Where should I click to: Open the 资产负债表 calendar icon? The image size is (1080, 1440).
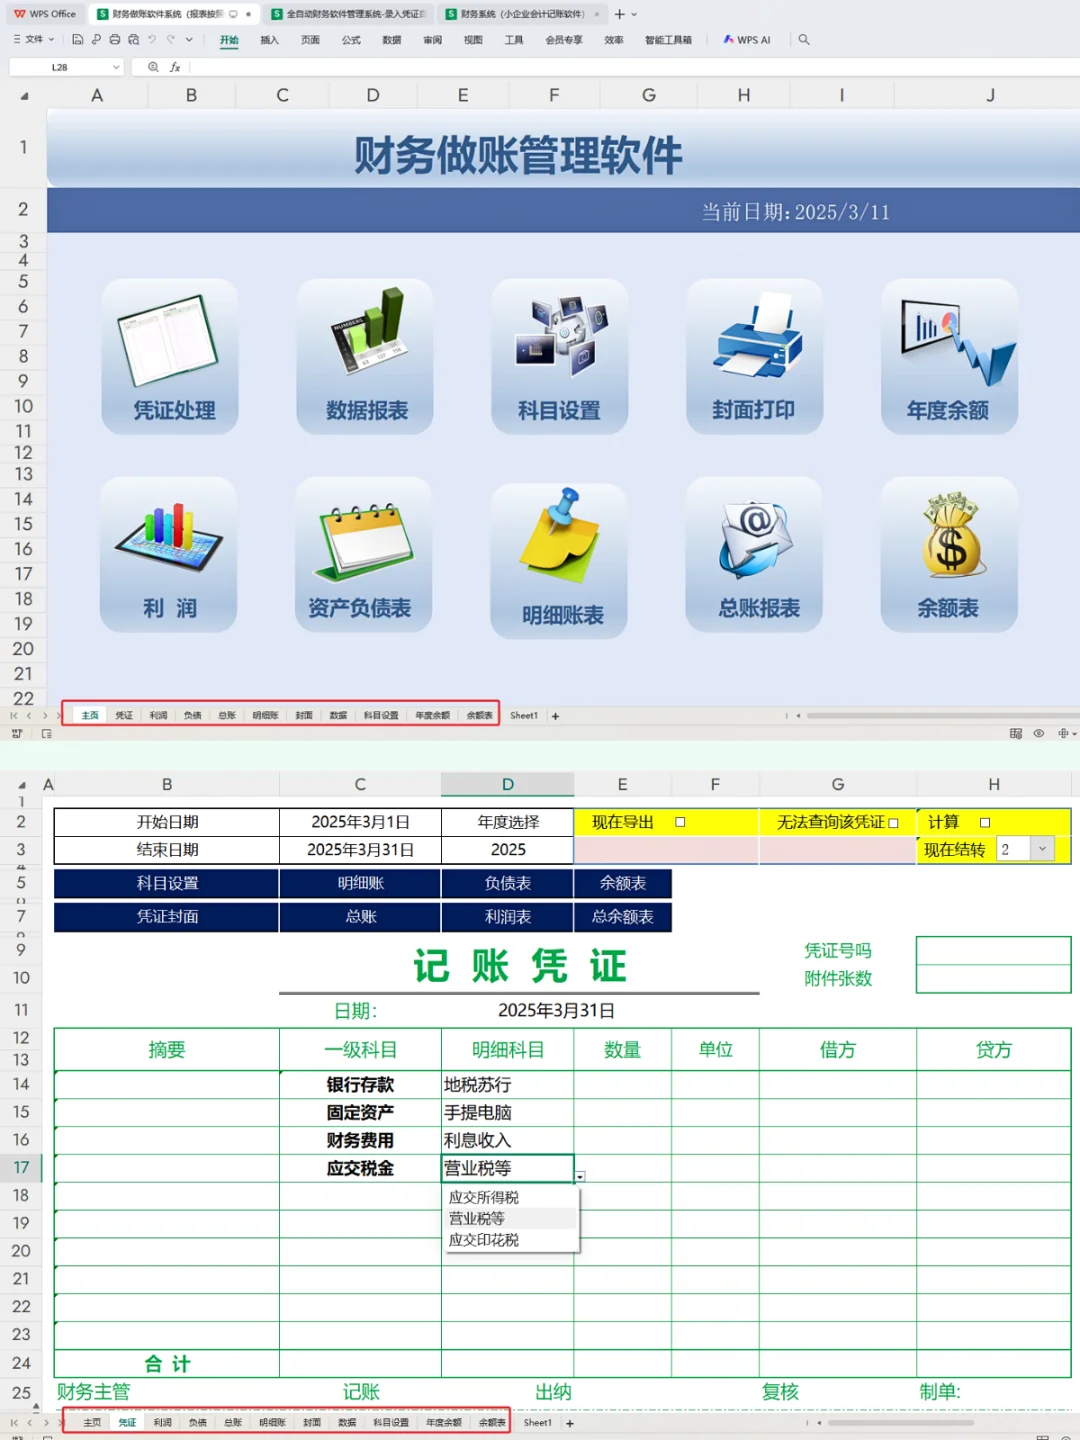(x=364, y=553)
